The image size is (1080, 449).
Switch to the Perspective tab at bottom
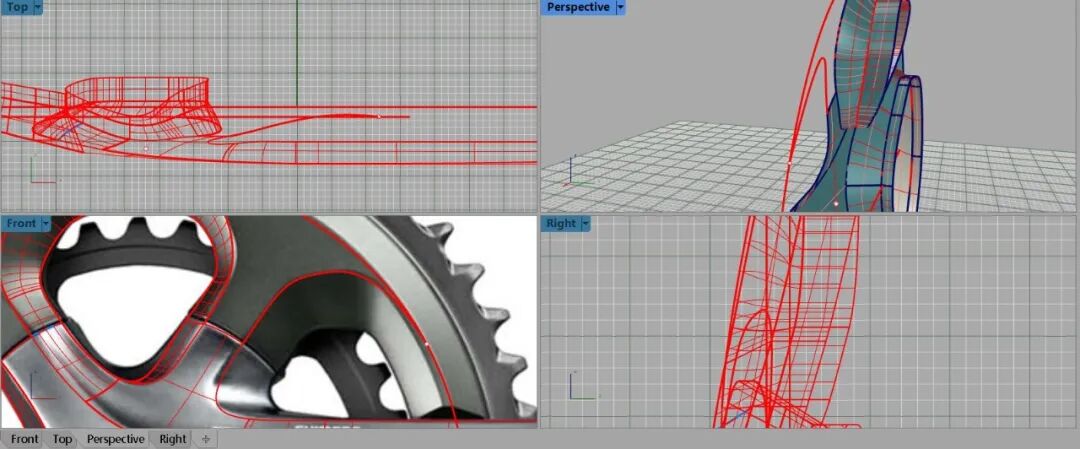click(116, 439)
